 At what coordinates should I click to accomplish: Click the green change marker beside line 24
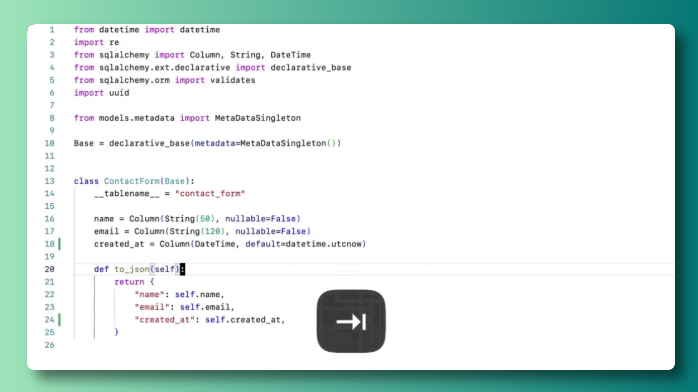tap(60, 319)
